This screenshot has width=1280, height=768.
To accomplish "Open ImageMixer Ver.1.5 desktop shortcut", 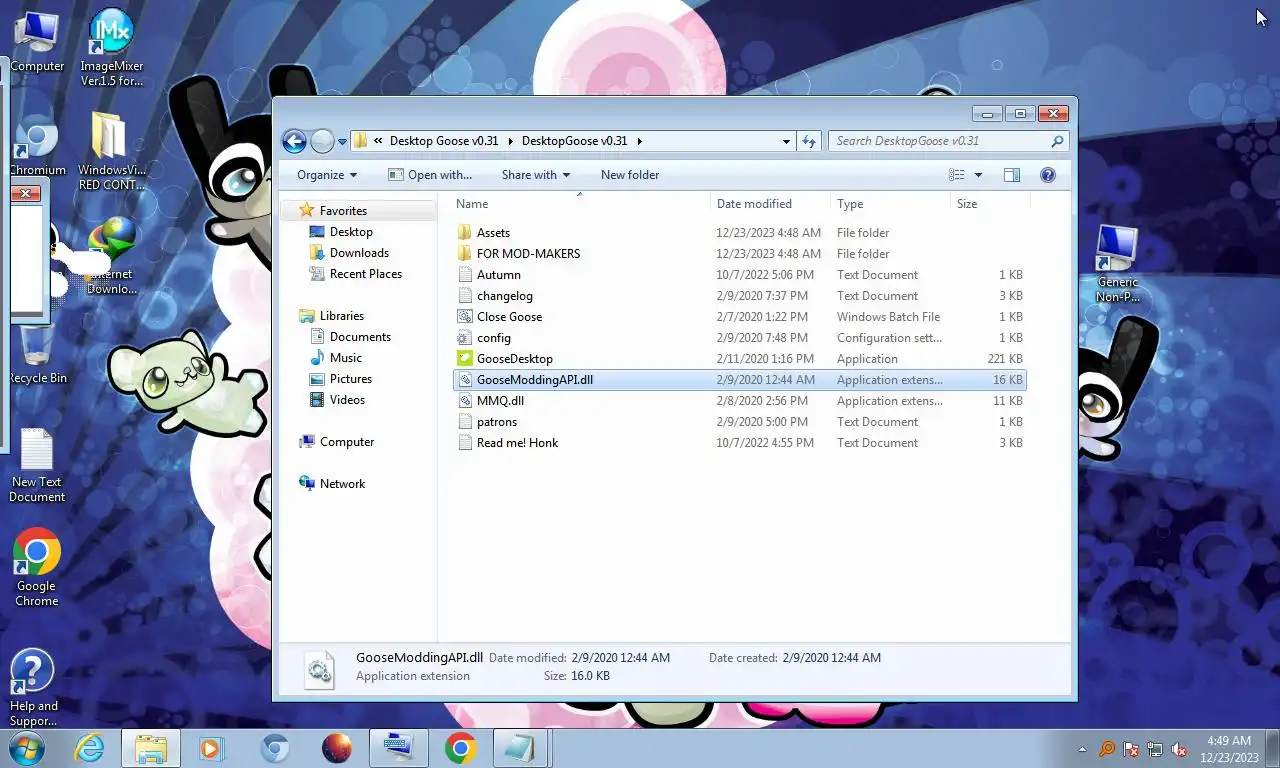I will tap(111, 47).
